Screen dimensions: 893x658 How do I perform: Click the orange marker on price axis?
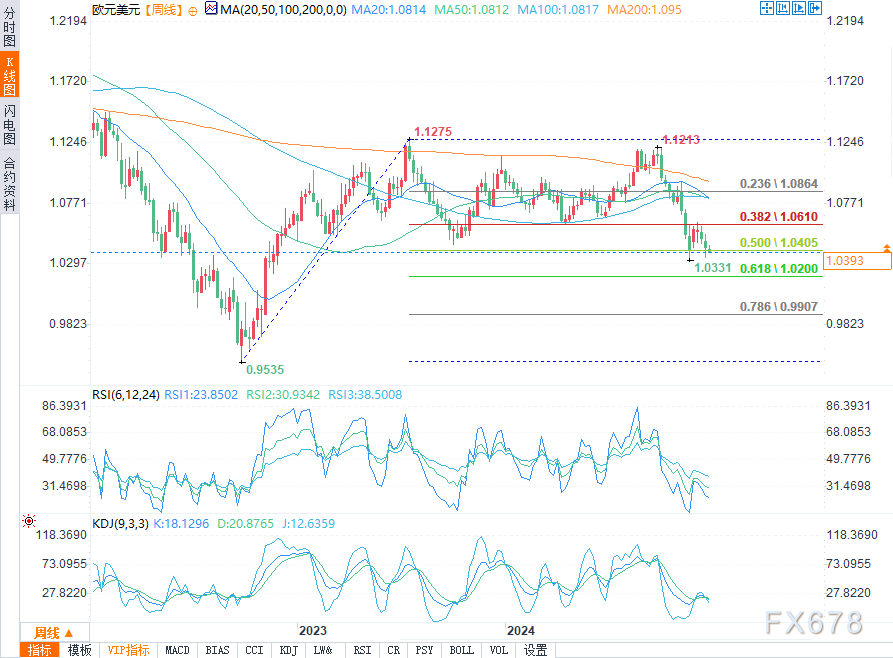tap(887, 248)
